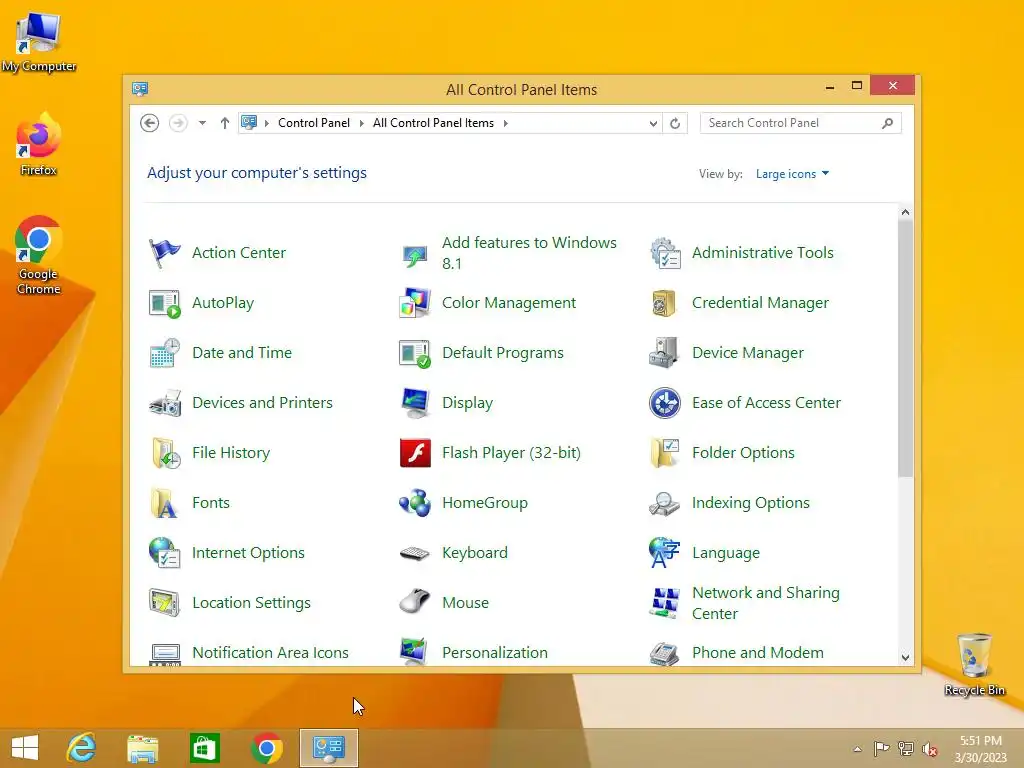
Task: Open the Mouse icon
Action: pyautogui.click(x=415, y=601)
